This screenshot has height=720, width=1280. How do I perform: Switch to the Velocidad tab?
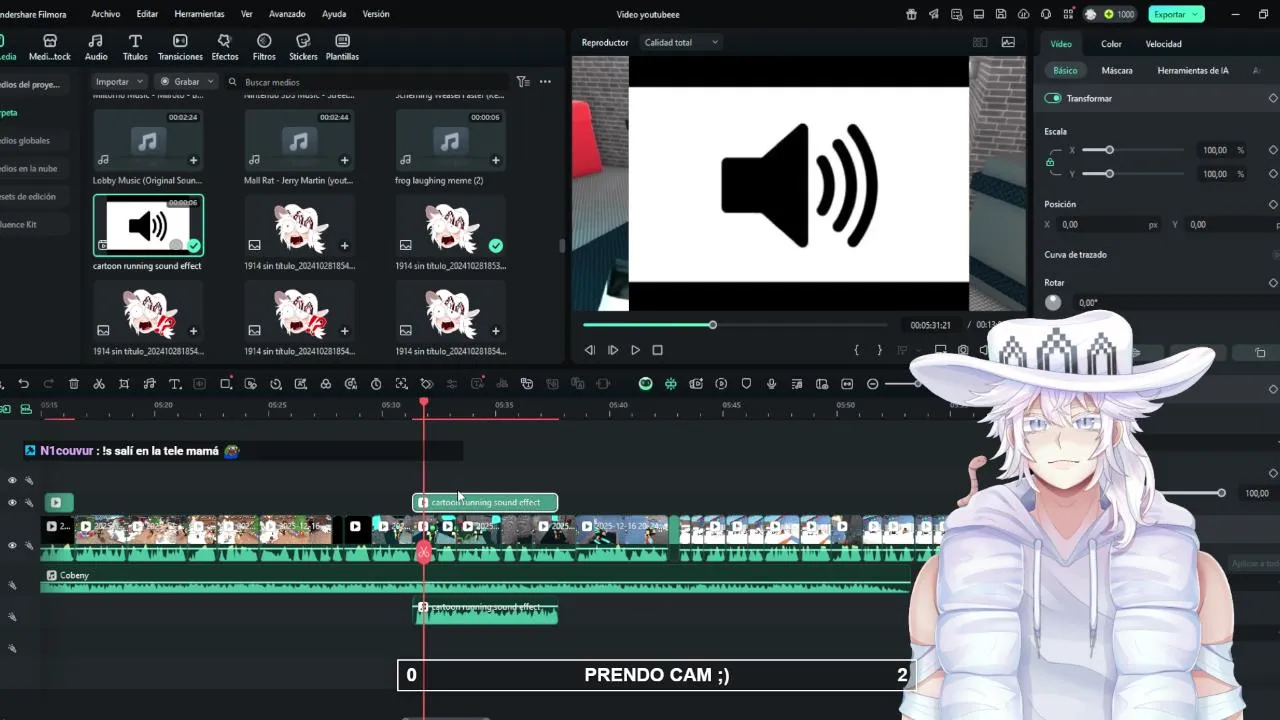[1163, 44]
